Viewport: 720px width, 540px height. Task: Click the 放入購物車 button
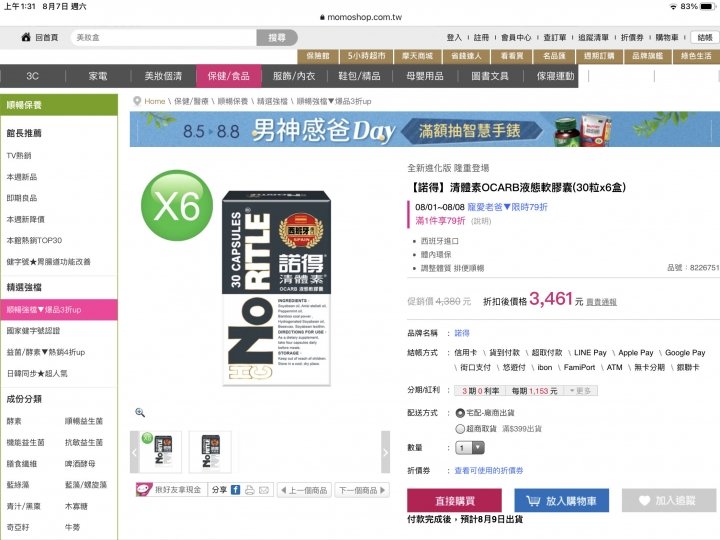coord(562,501)
